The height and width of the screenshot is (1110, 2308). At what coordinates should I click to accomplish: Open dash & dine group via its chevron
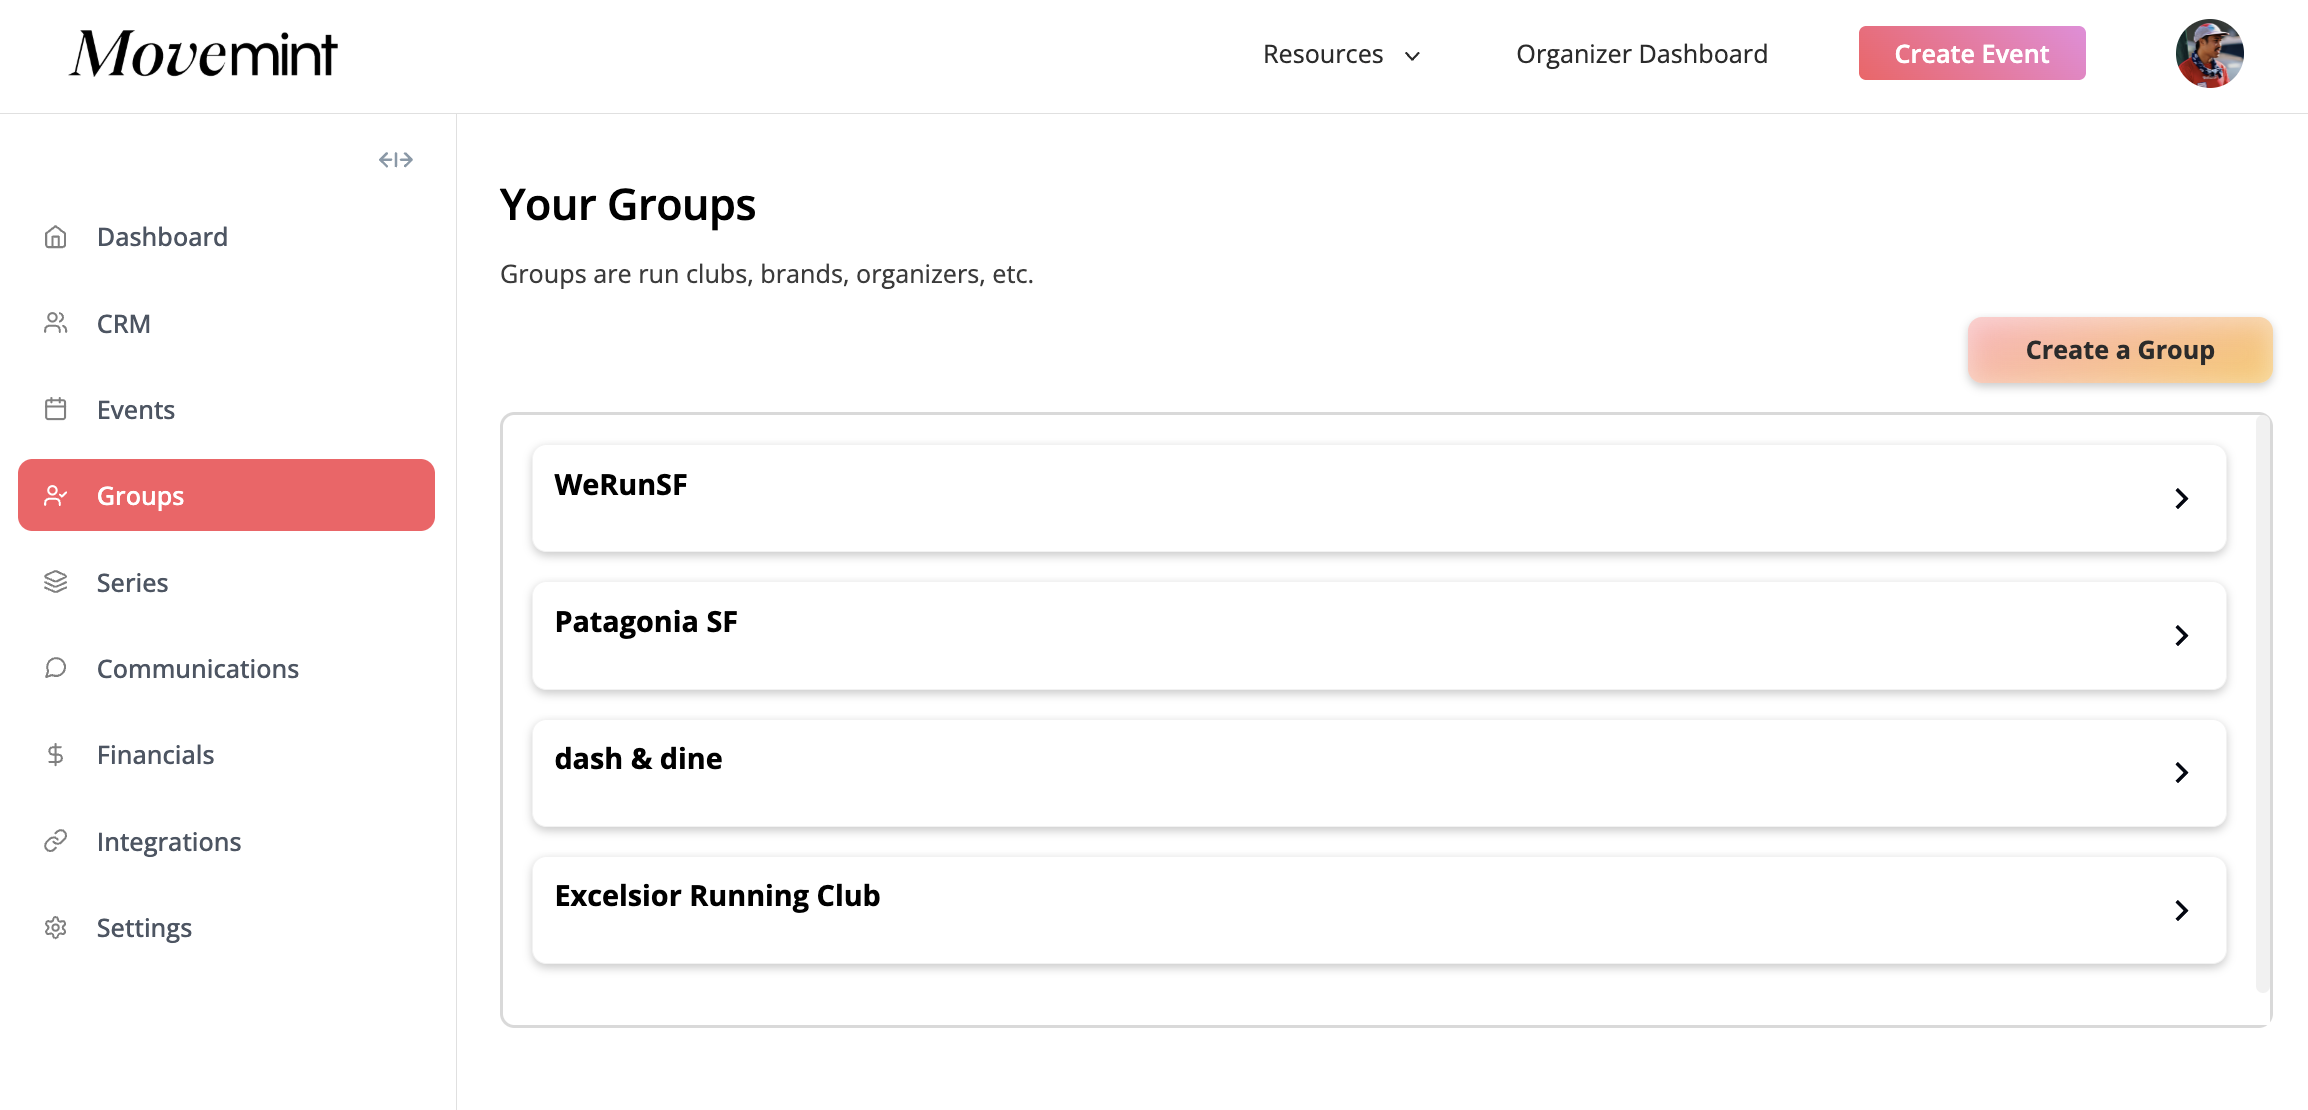click(x=2181, y=772)
